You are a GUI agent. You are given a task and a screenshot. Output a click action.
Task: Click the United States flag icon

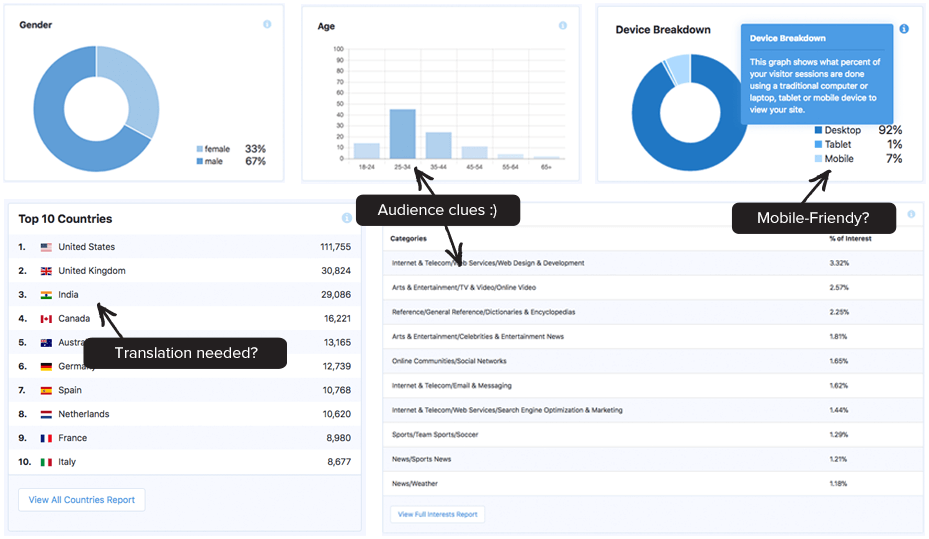pyautogui.click(x=46, y=247)
